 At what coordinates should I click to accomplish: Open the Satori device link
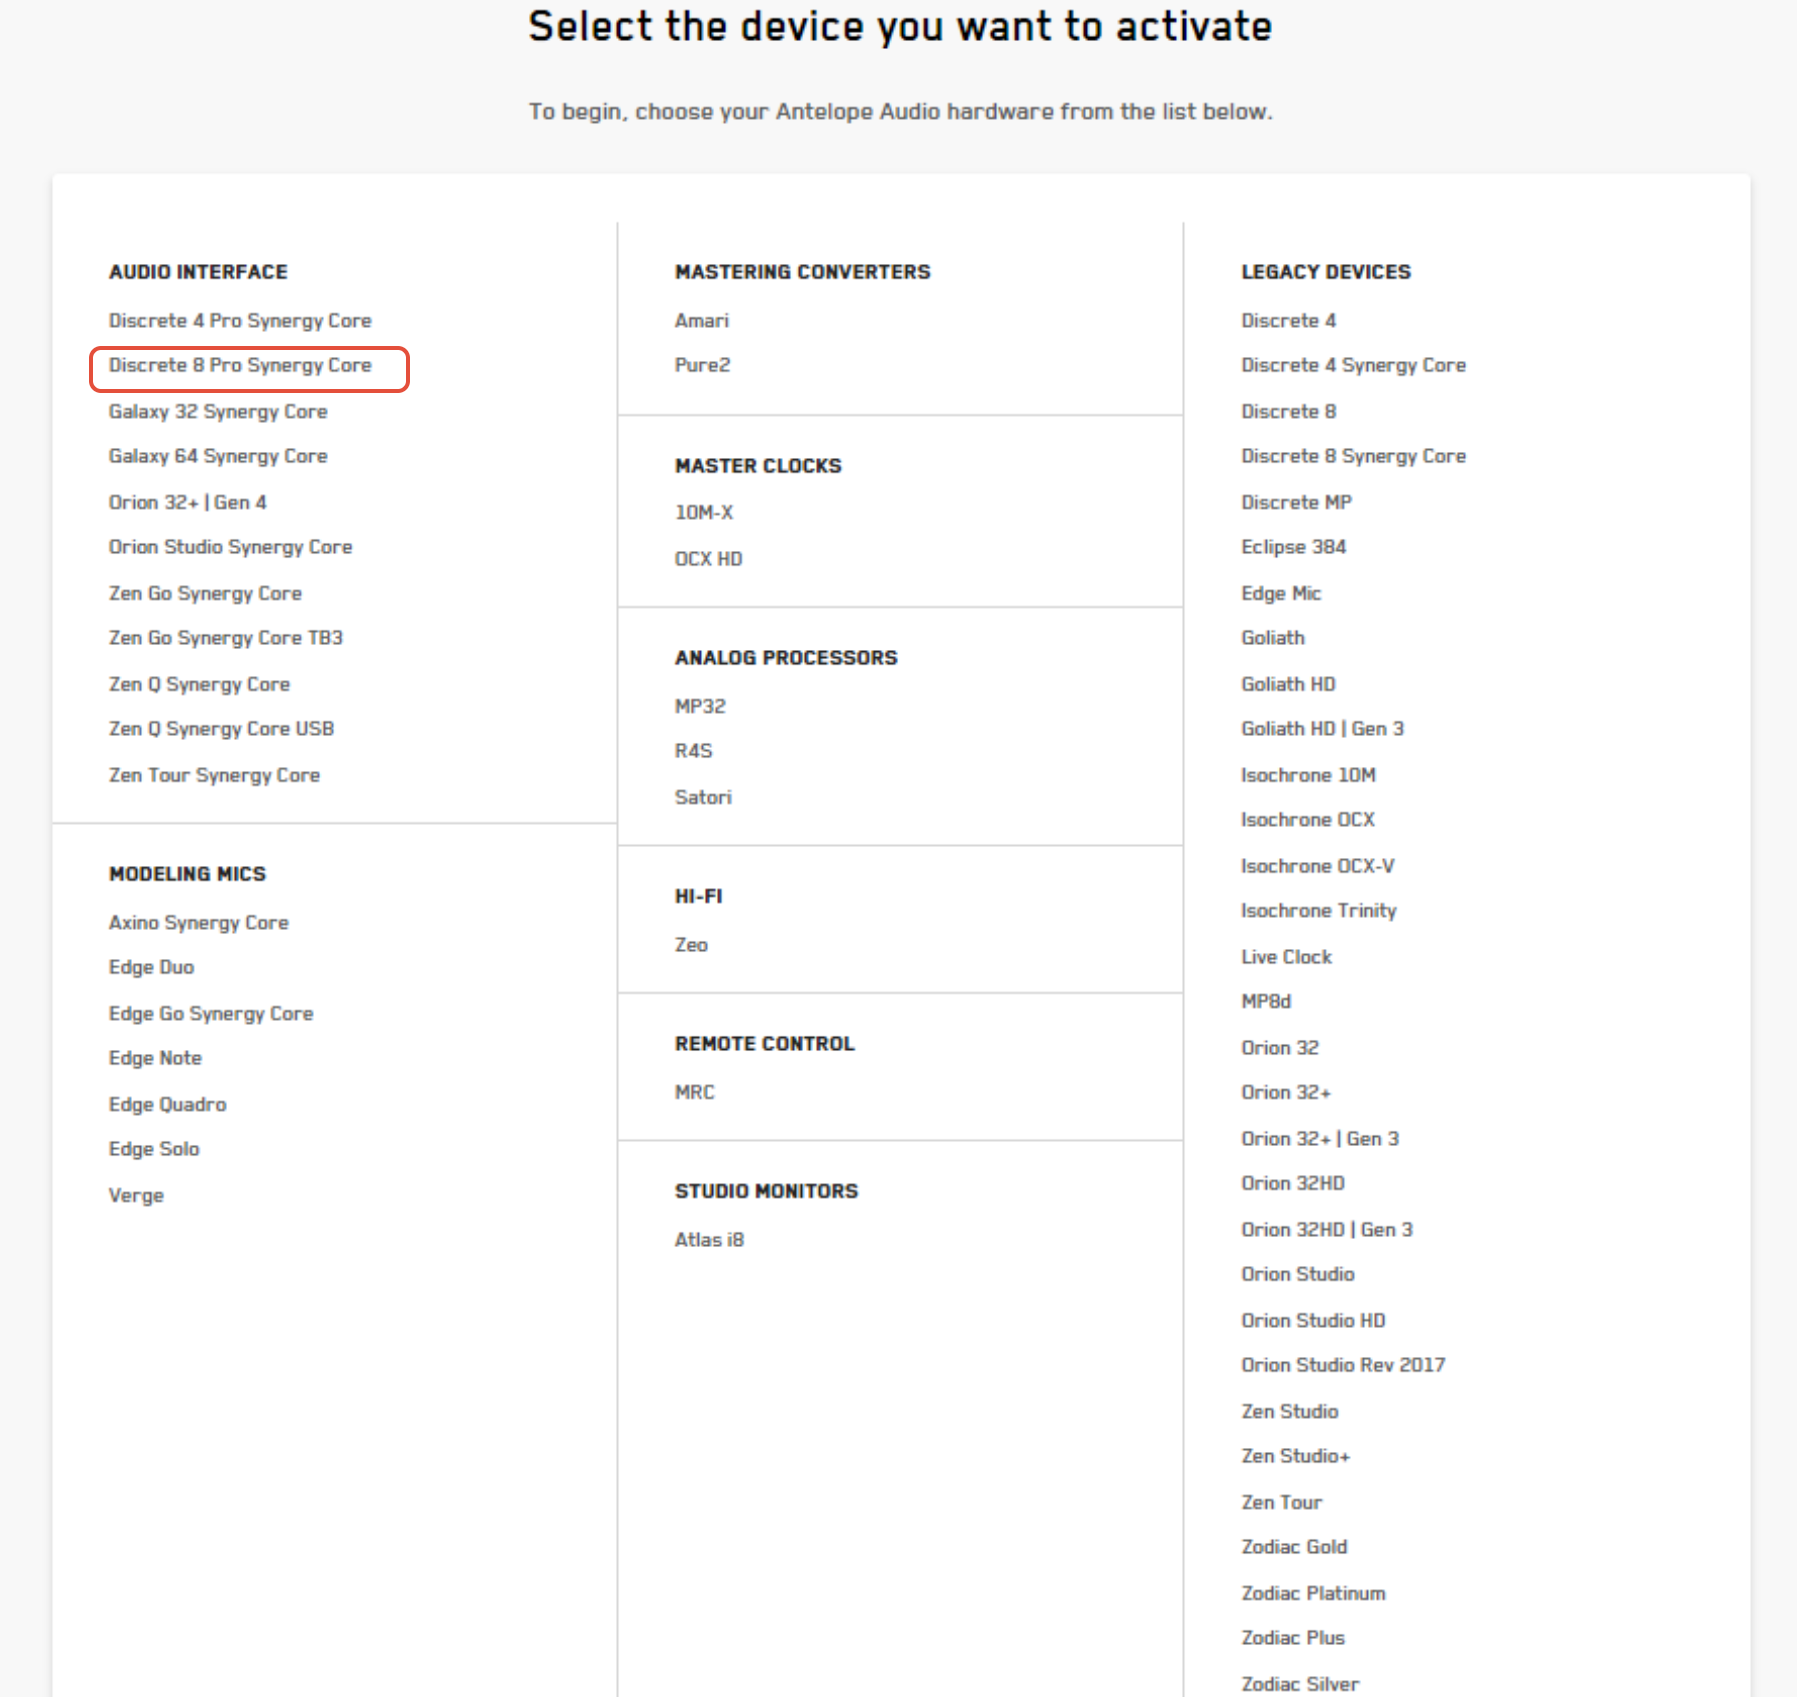(704, 797)
